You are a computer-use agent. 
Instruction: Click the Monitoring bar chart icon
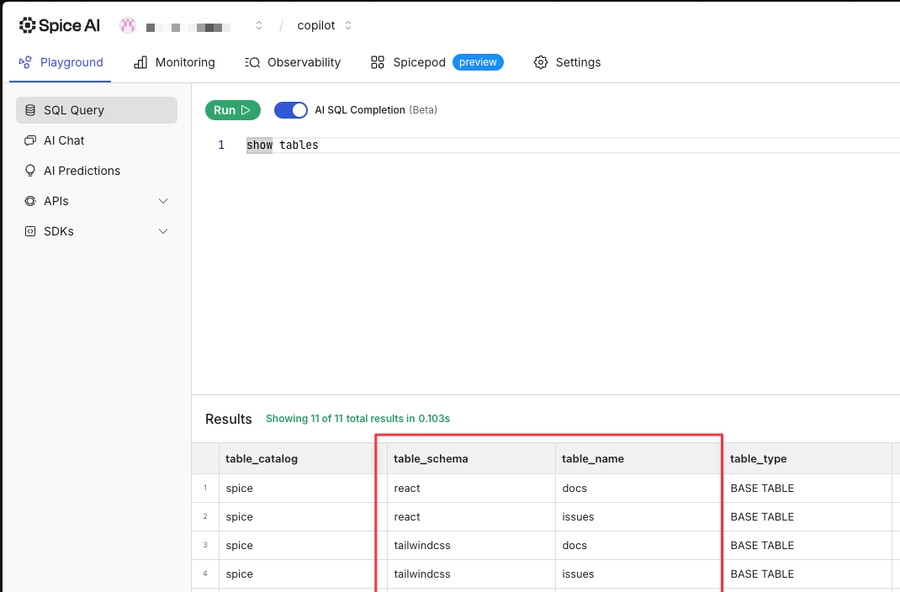(x=141, y=62)
